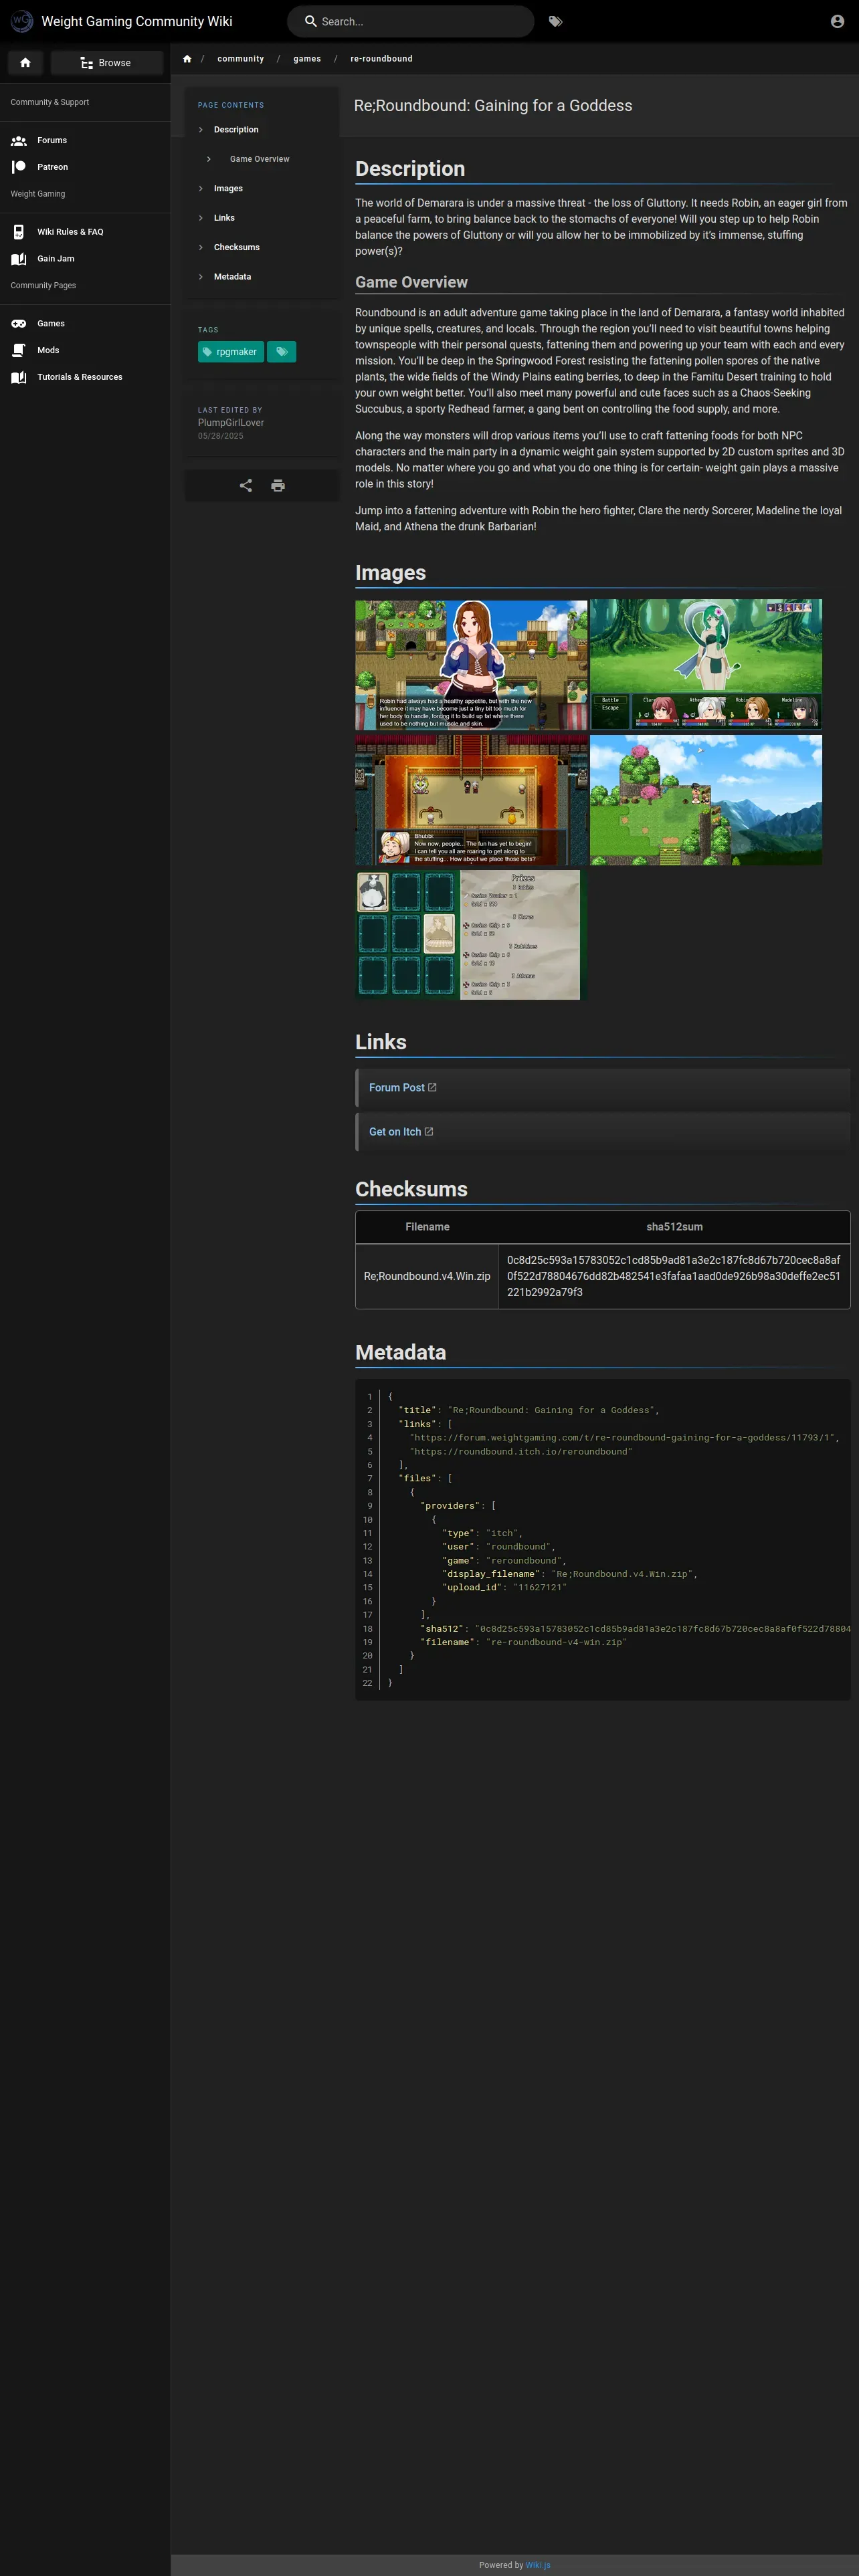This screenshot has width=859, height=2576.
Task: Open Patreon from the sidebar
Action: (x=52, y=167)
